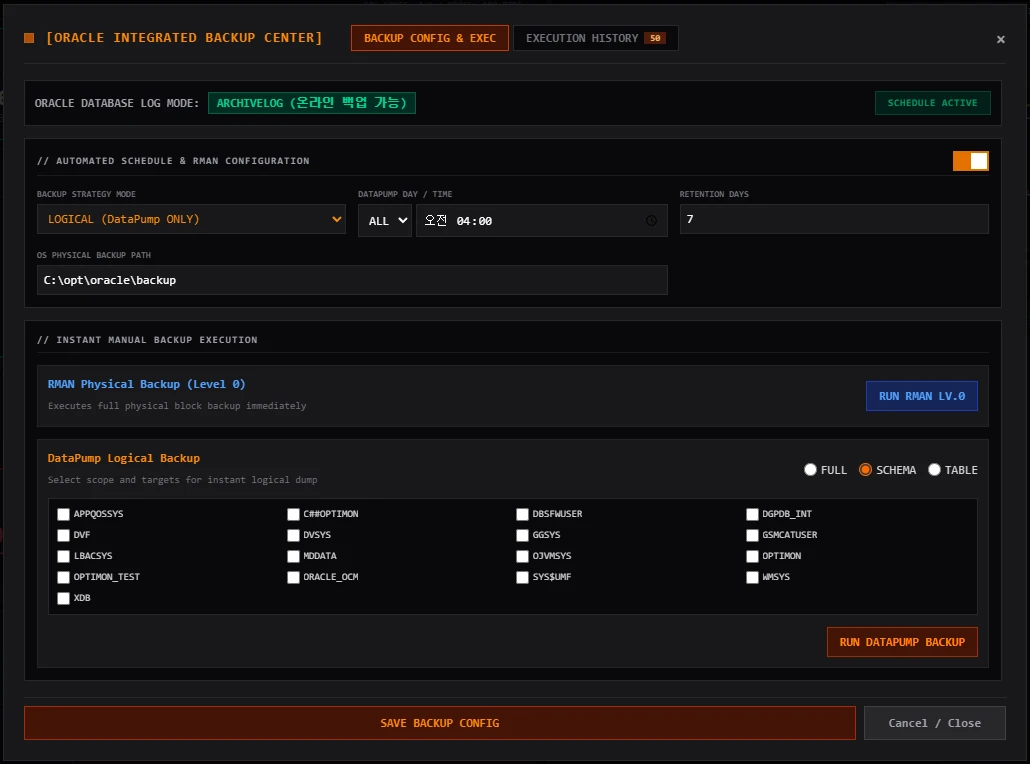Click the 'DataPump Logical Backup' heading
Screen dimensions: 1030x764
point(123,459)
